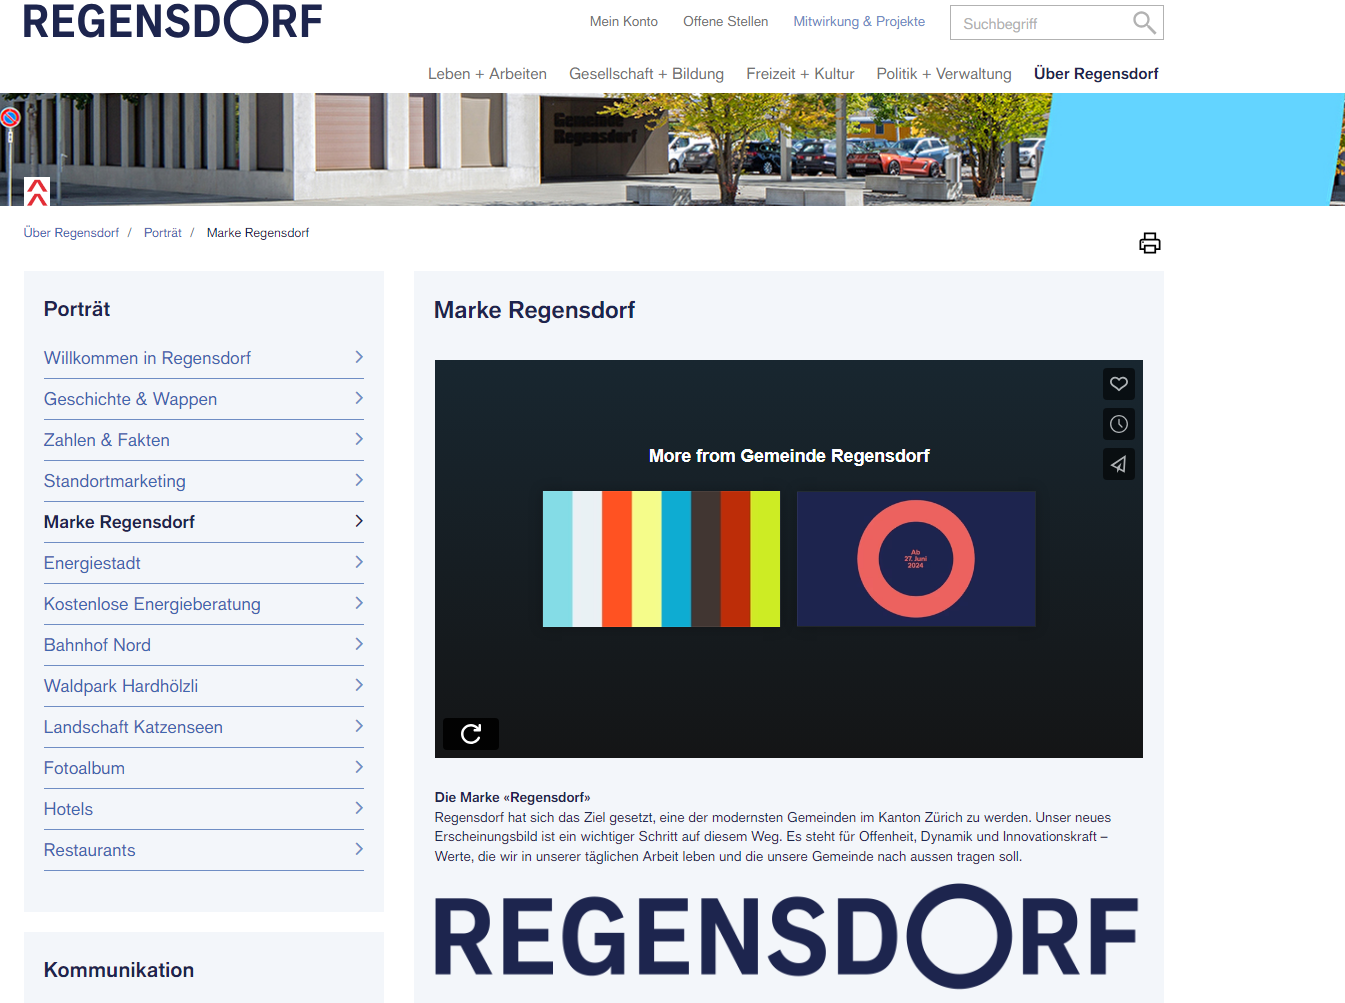
Task: Click the print page icon
Action: coord(1149,243)
